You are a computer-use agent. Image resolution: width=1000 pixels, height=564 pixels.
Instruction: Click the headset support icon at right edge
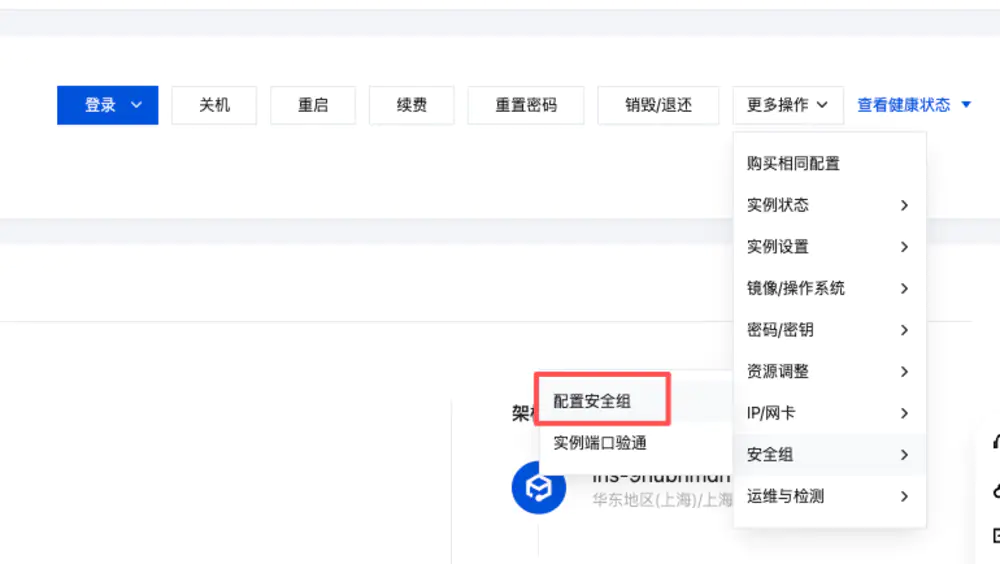click(996, 442)
